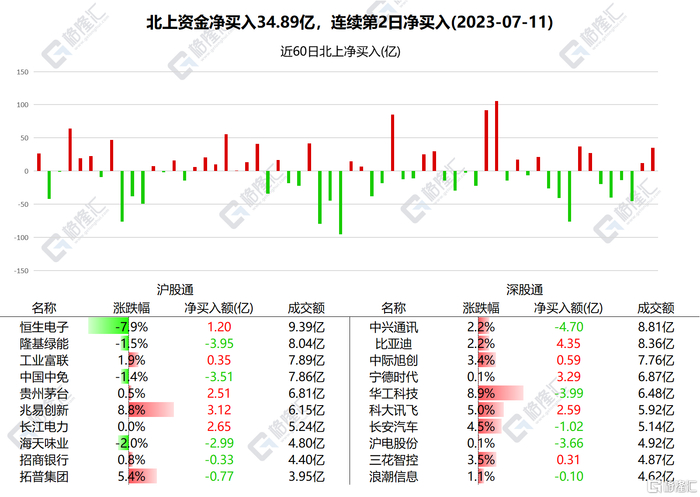Click the lowest green bar near -95
The height and width of the screenshot is (497, 700).
point(341,202)
